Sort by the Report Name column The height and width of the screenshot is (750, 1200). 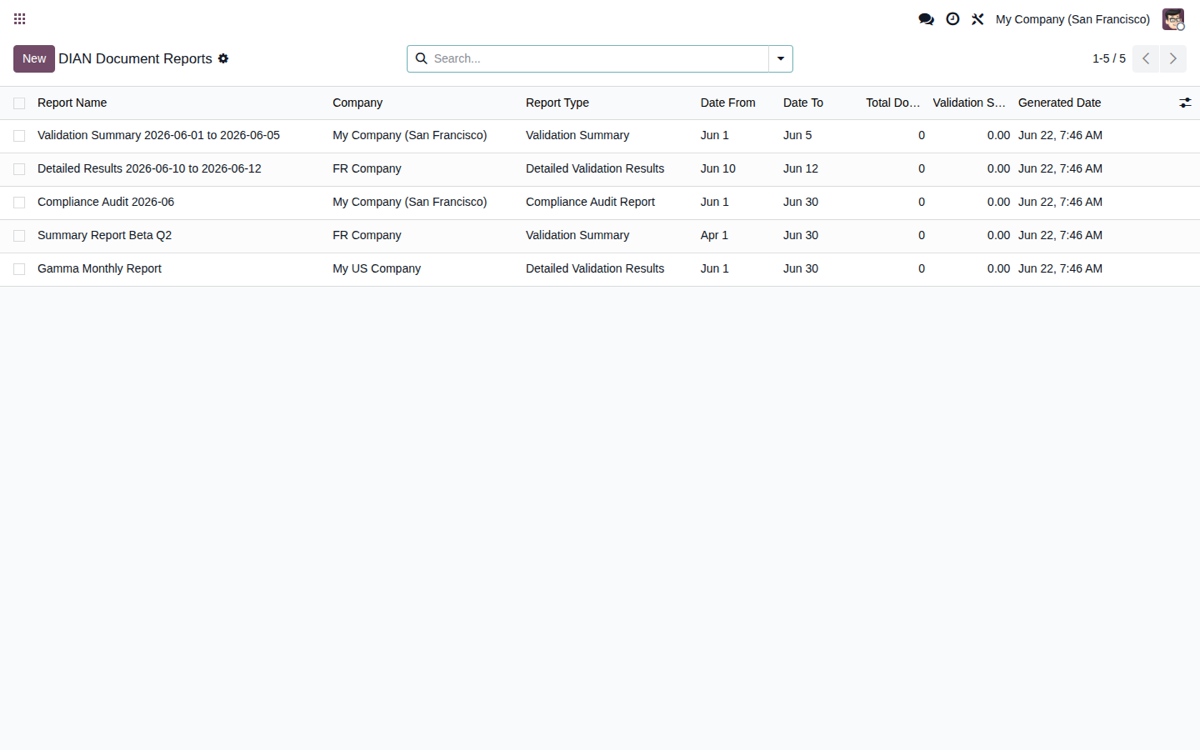pyautogui.click(x=72, y=103)
